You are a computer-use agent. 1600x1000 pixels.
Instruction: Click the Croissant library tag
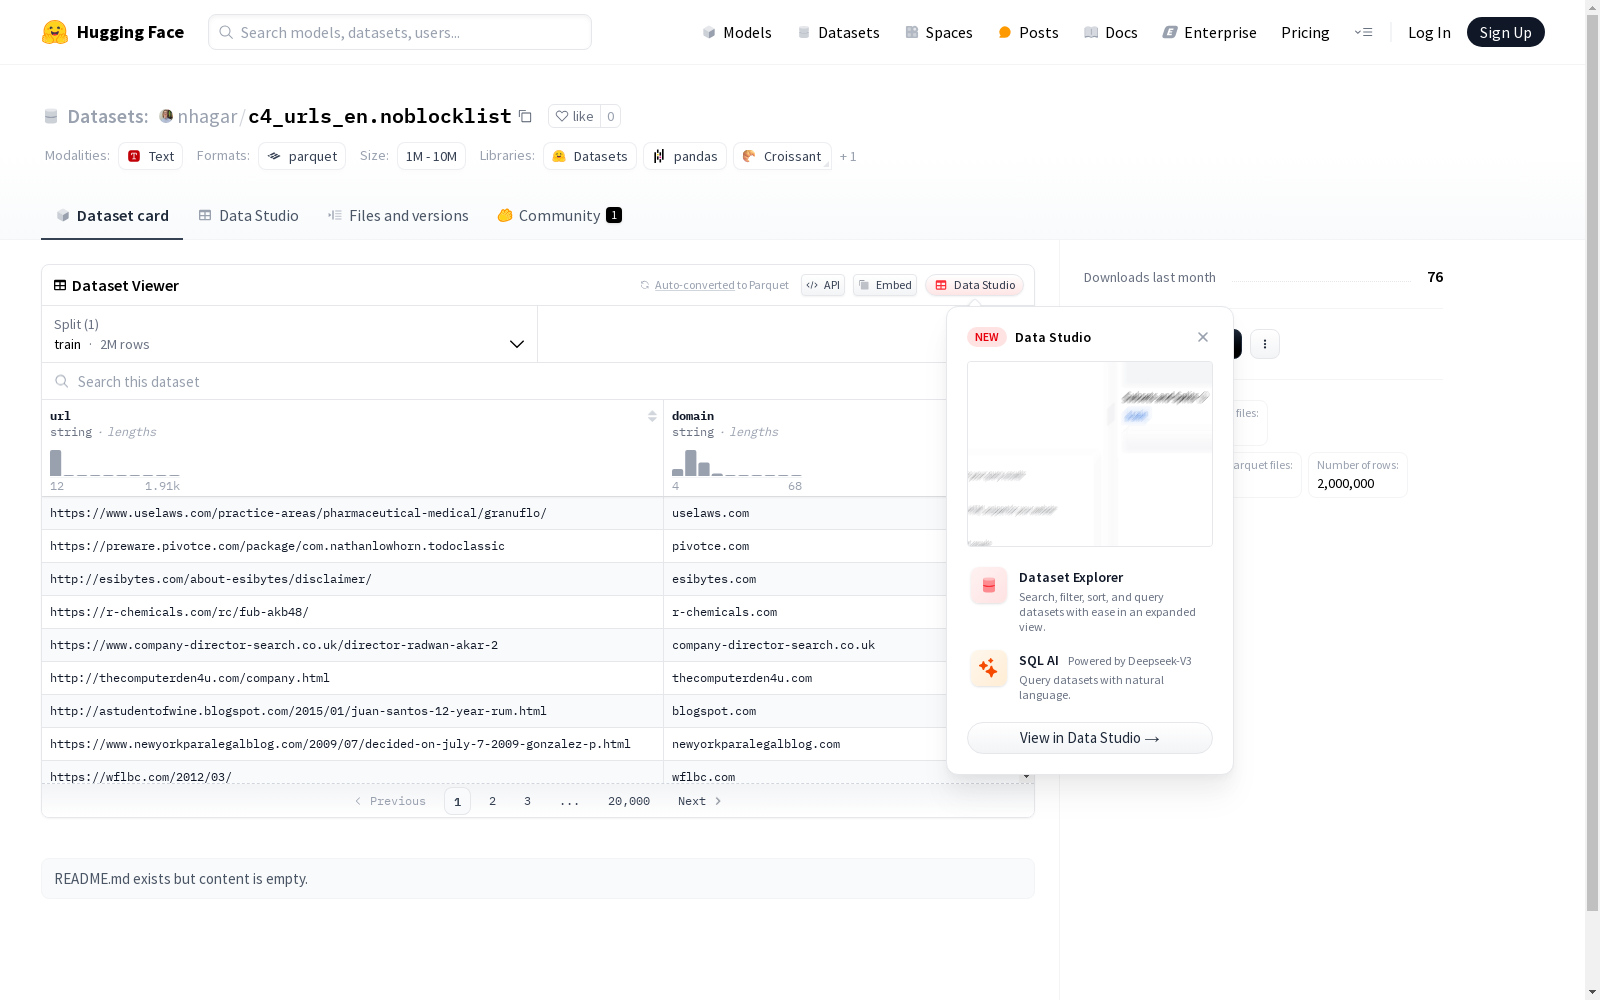point(782,156)
